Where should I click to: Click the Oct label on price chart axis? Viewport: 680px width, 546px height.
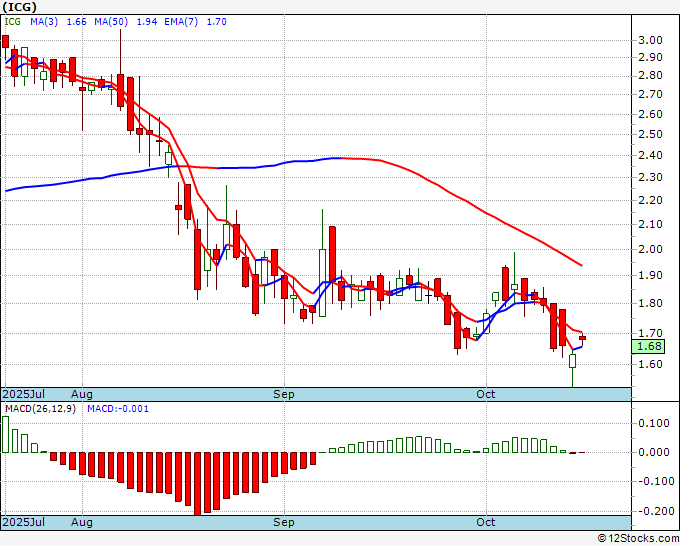486,394
